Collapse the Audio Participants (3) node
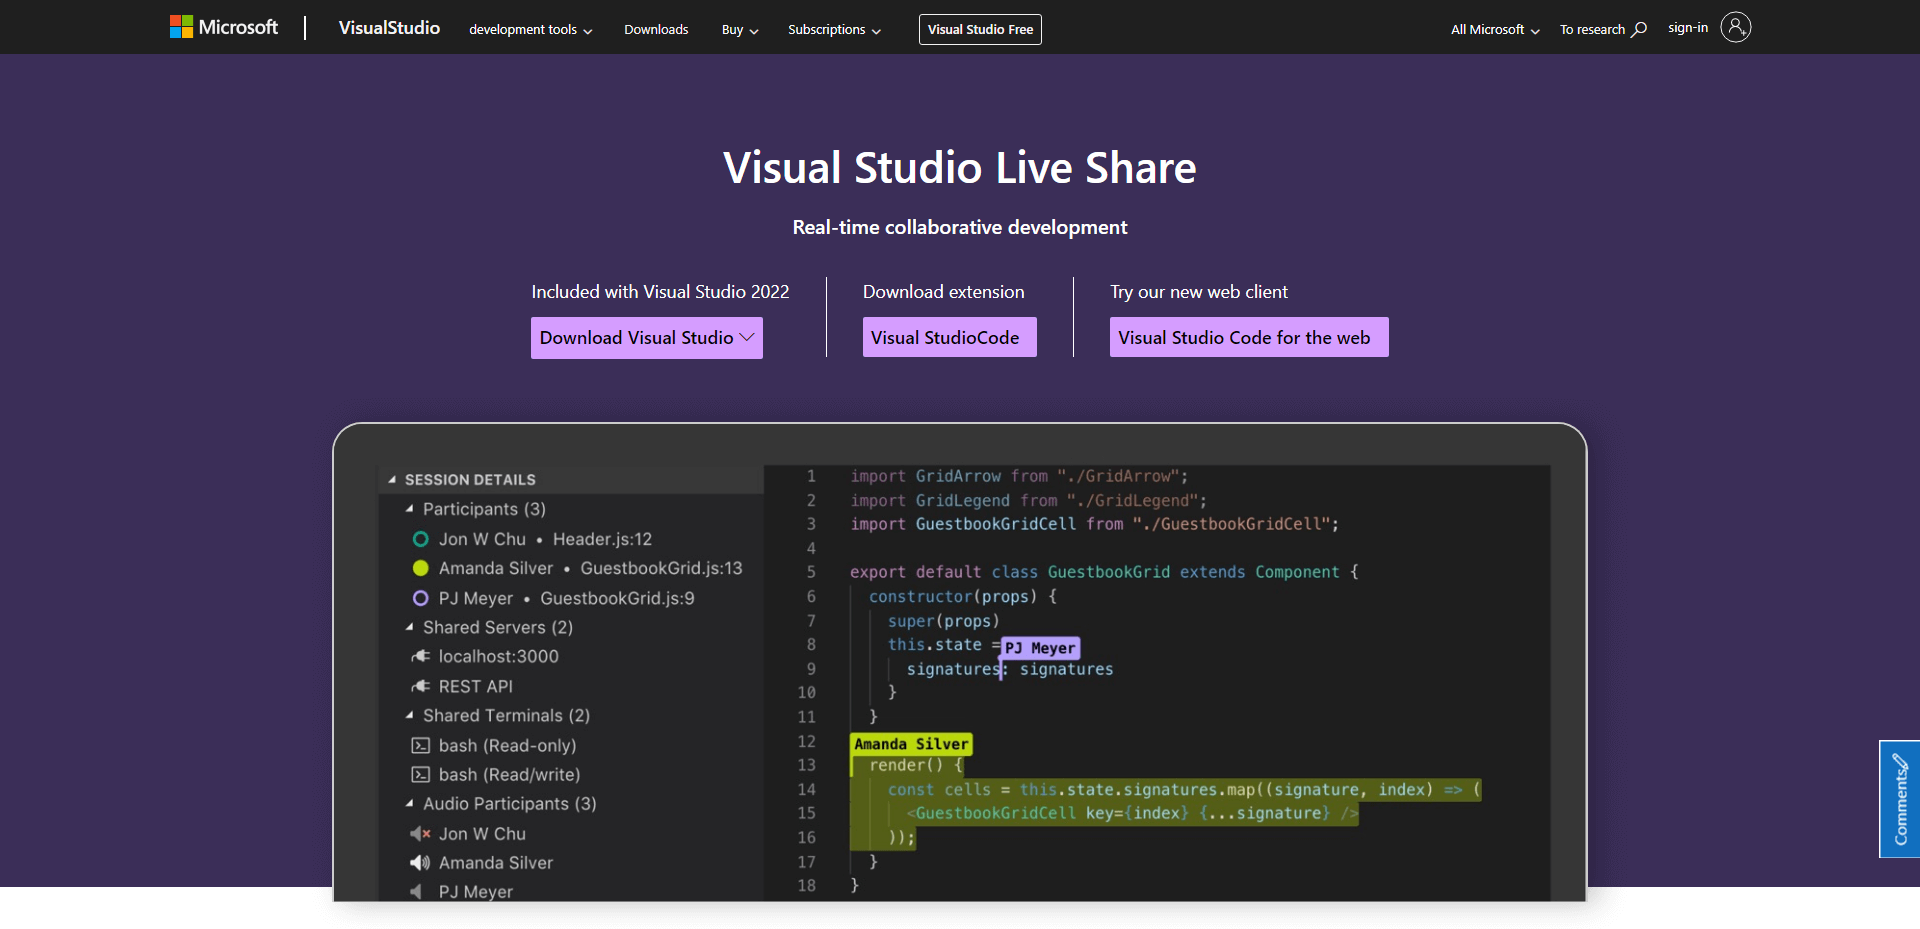The height and width of the screenshot is (929, 1920). pyautogui.click(x=409, y=803)
